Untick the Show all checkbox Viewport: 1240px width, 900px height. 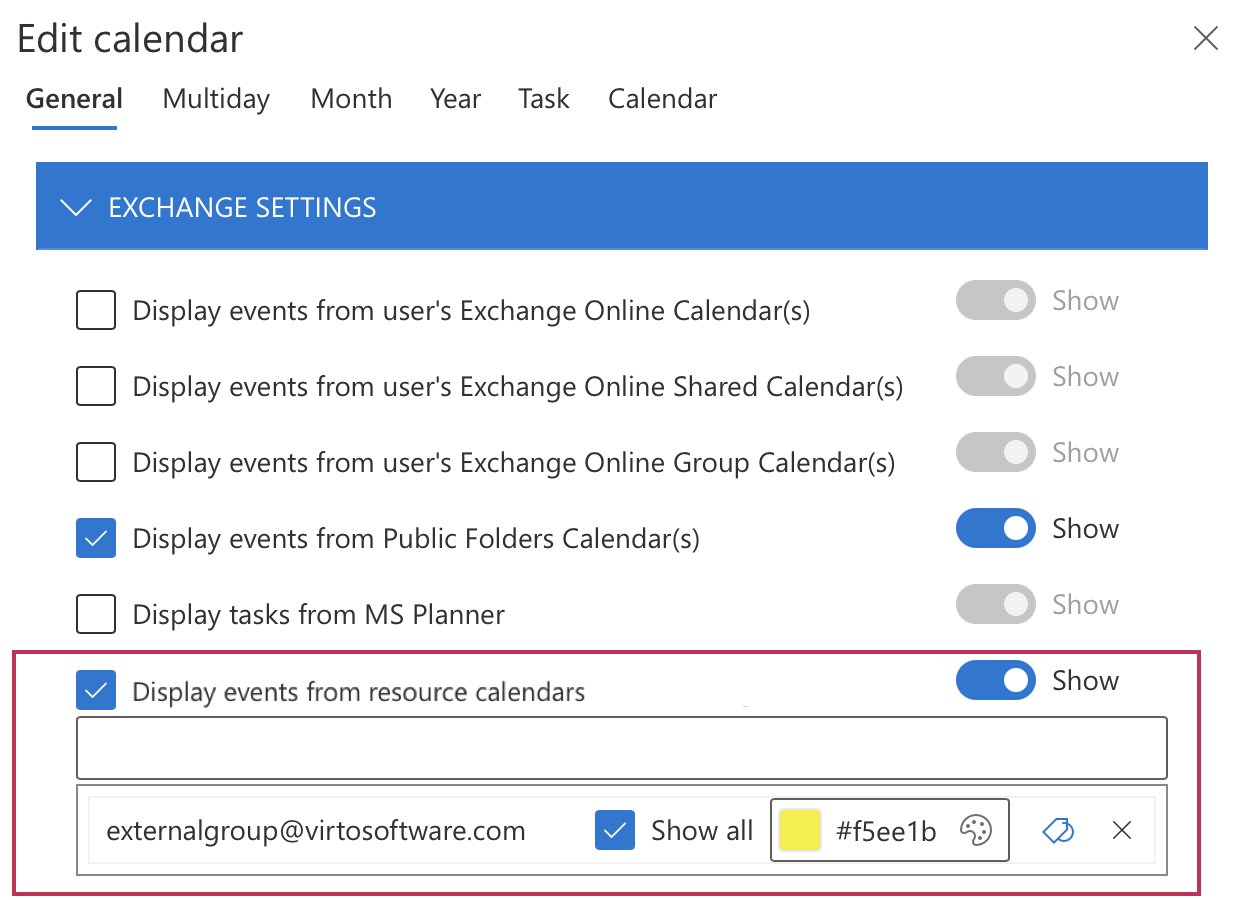click(615, 830)
